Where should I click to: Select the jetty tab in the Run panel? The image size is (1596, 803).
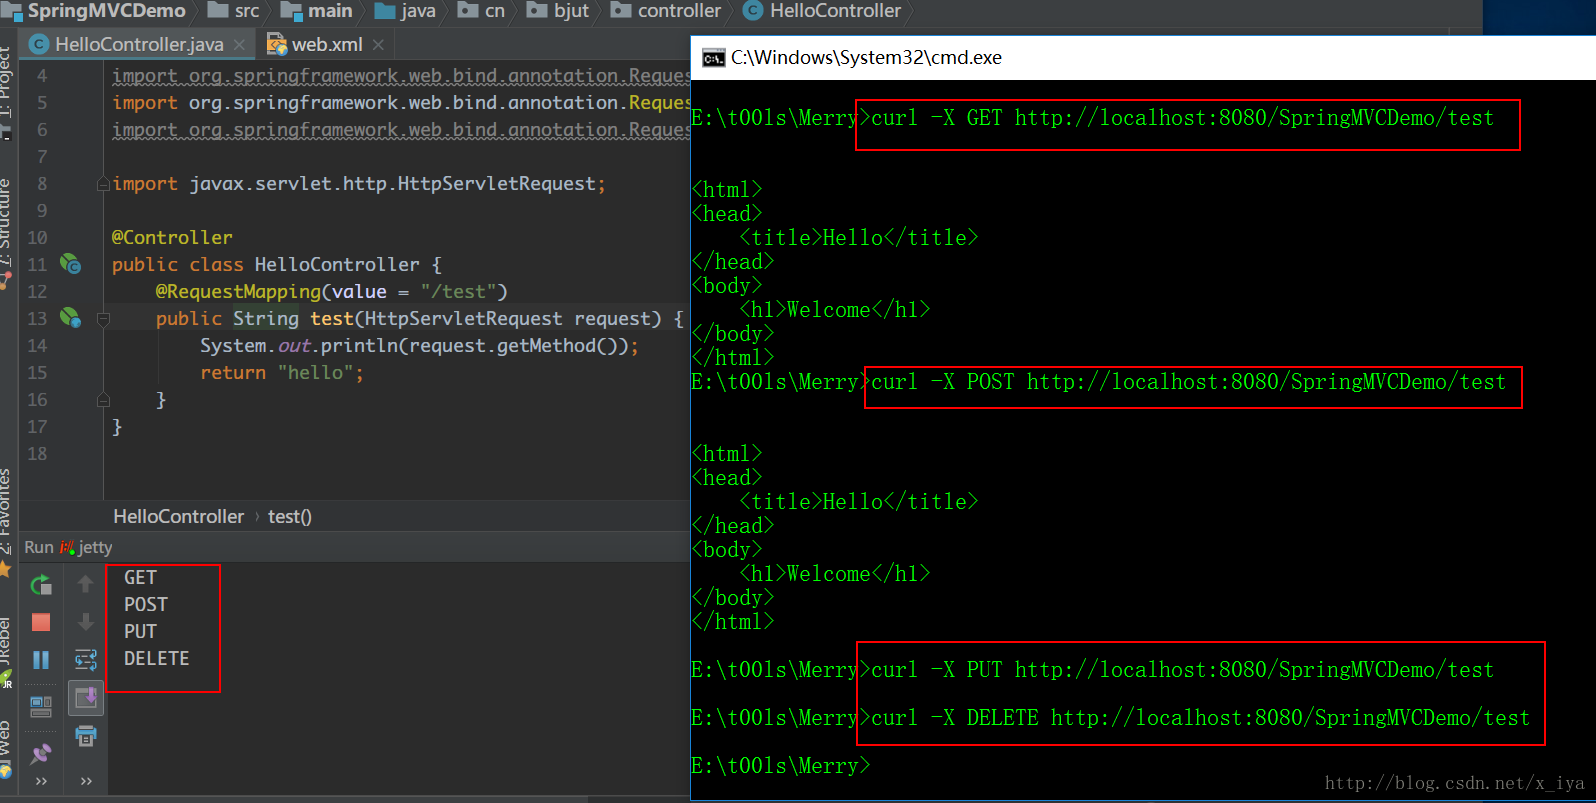[x=86, y=547]
